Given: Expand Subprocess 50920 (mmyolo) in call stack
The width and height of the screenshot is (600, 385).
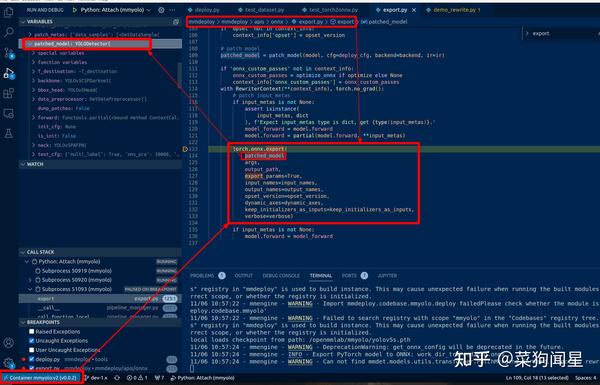Looking at the screenshot, I should [31, 280].
